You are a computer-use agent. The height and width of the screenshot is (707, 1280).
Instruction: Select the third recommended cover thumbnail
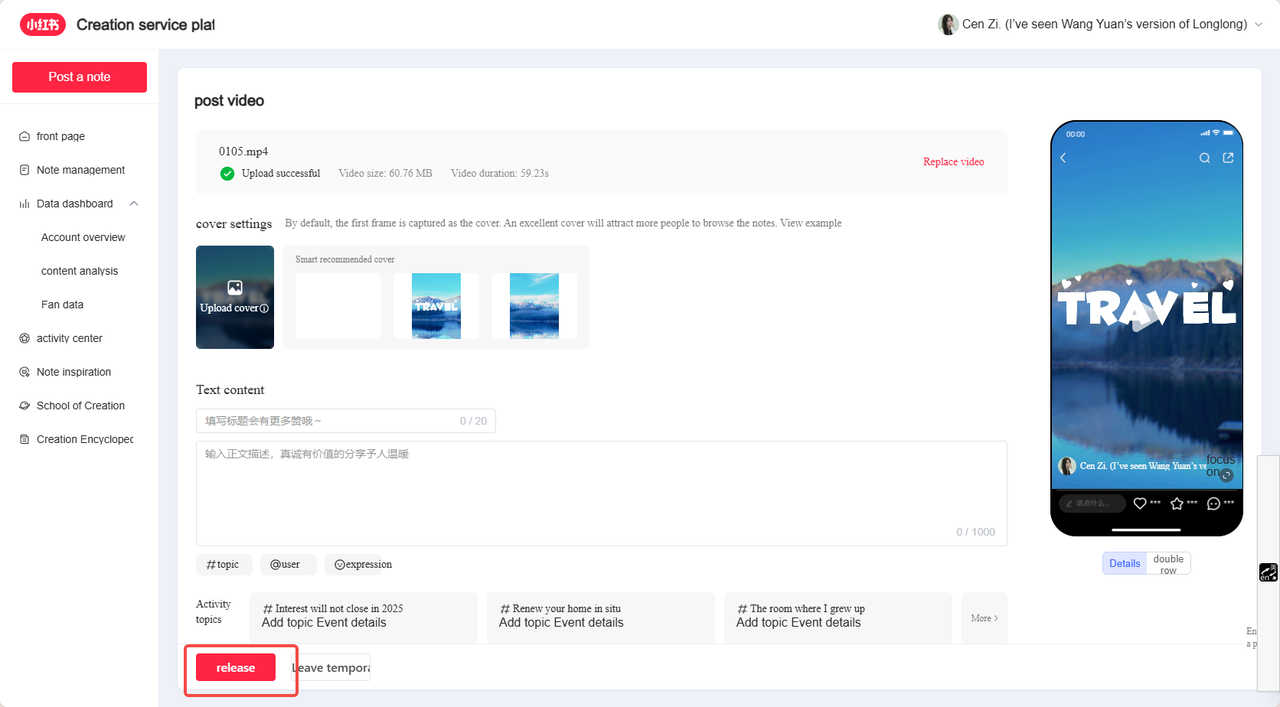(x=534, y=306)
